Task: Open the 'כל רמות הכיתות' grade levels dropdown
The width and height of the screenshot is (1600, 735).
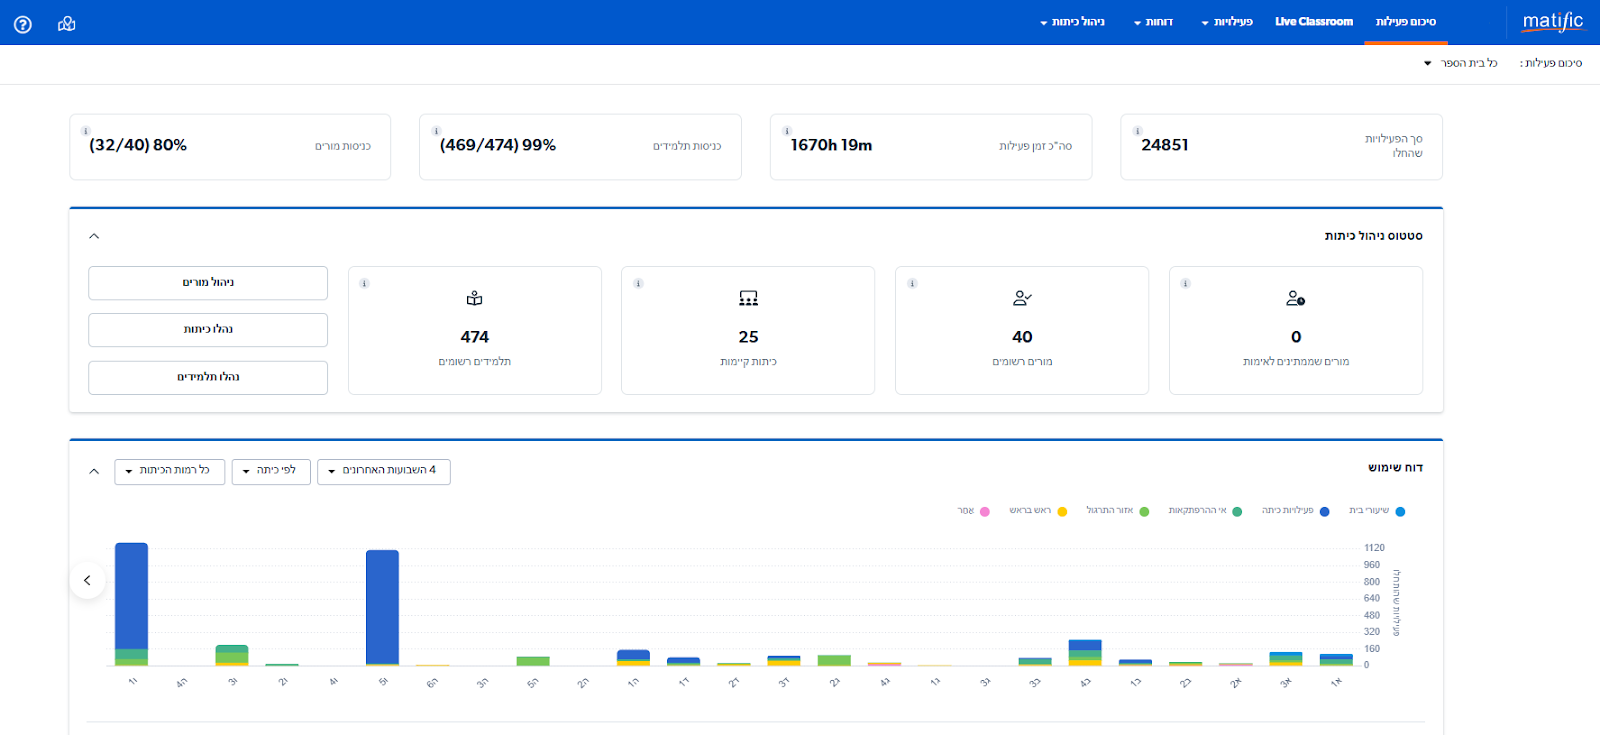Action: [170, 471]
